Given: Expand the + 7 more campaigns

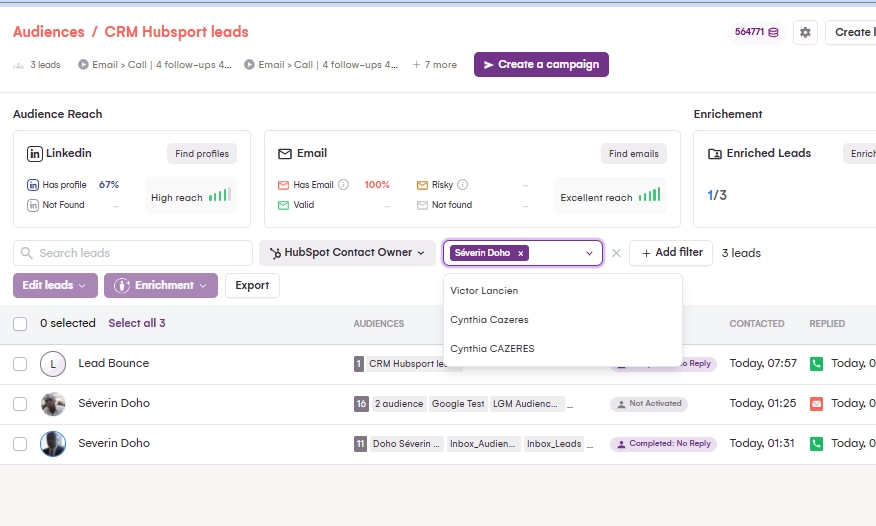Looking at the screenshot, I should click(435, 65).
